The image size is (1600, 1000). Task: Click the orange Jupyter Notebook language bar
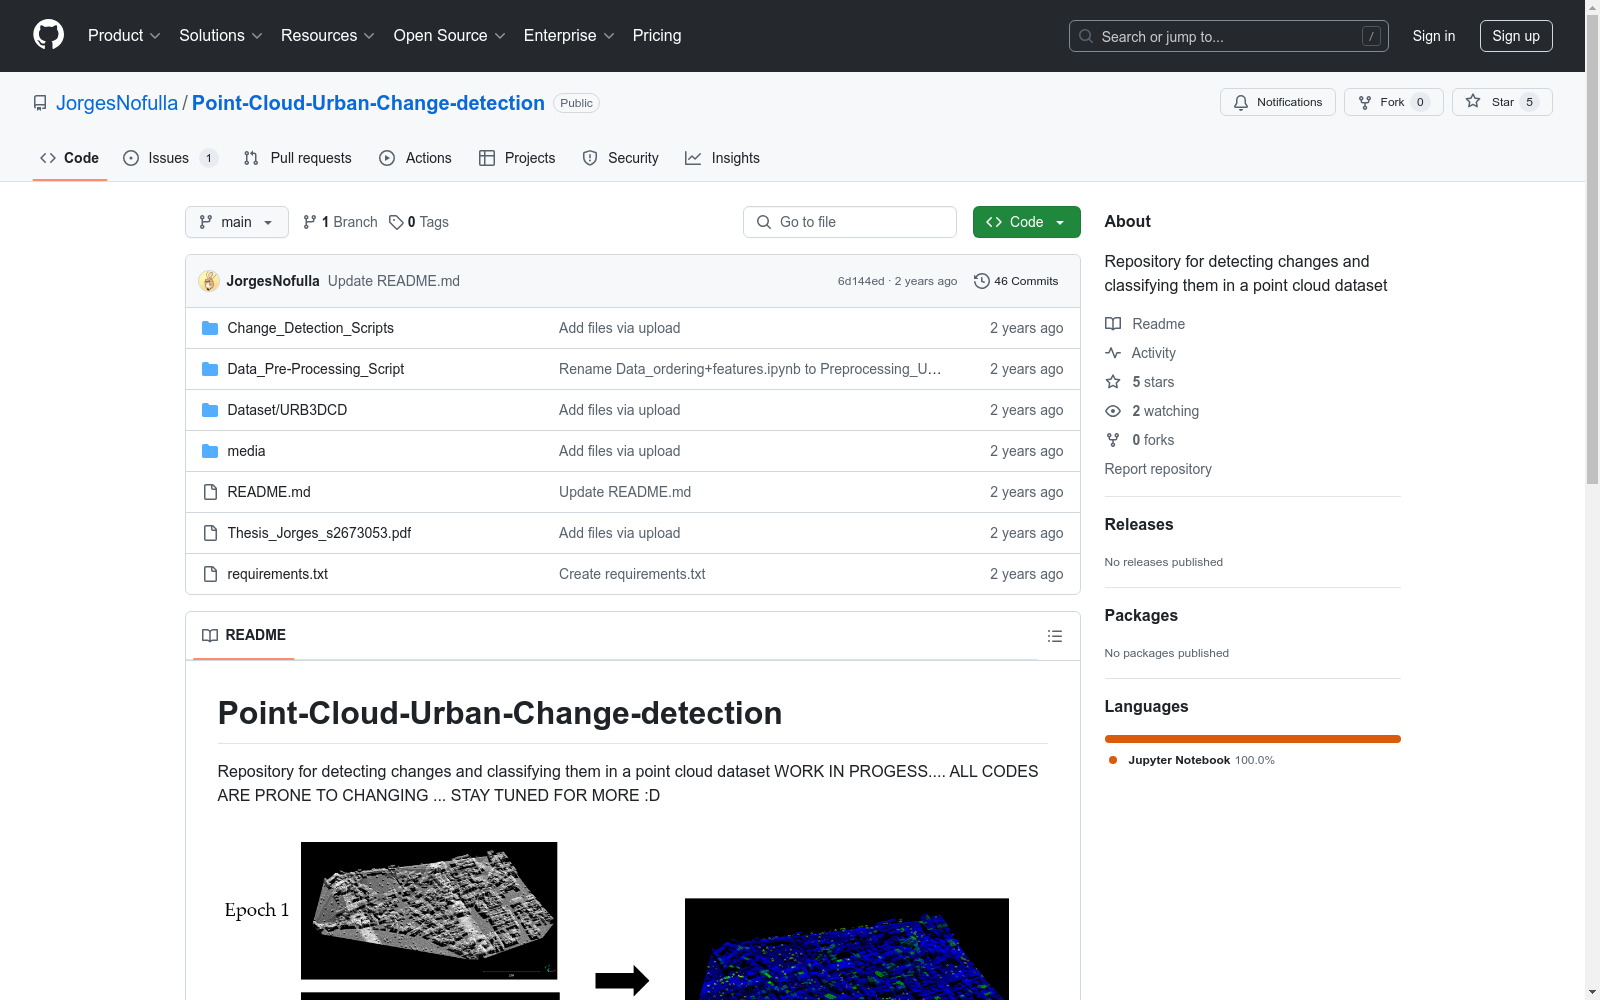point(1252,739)
